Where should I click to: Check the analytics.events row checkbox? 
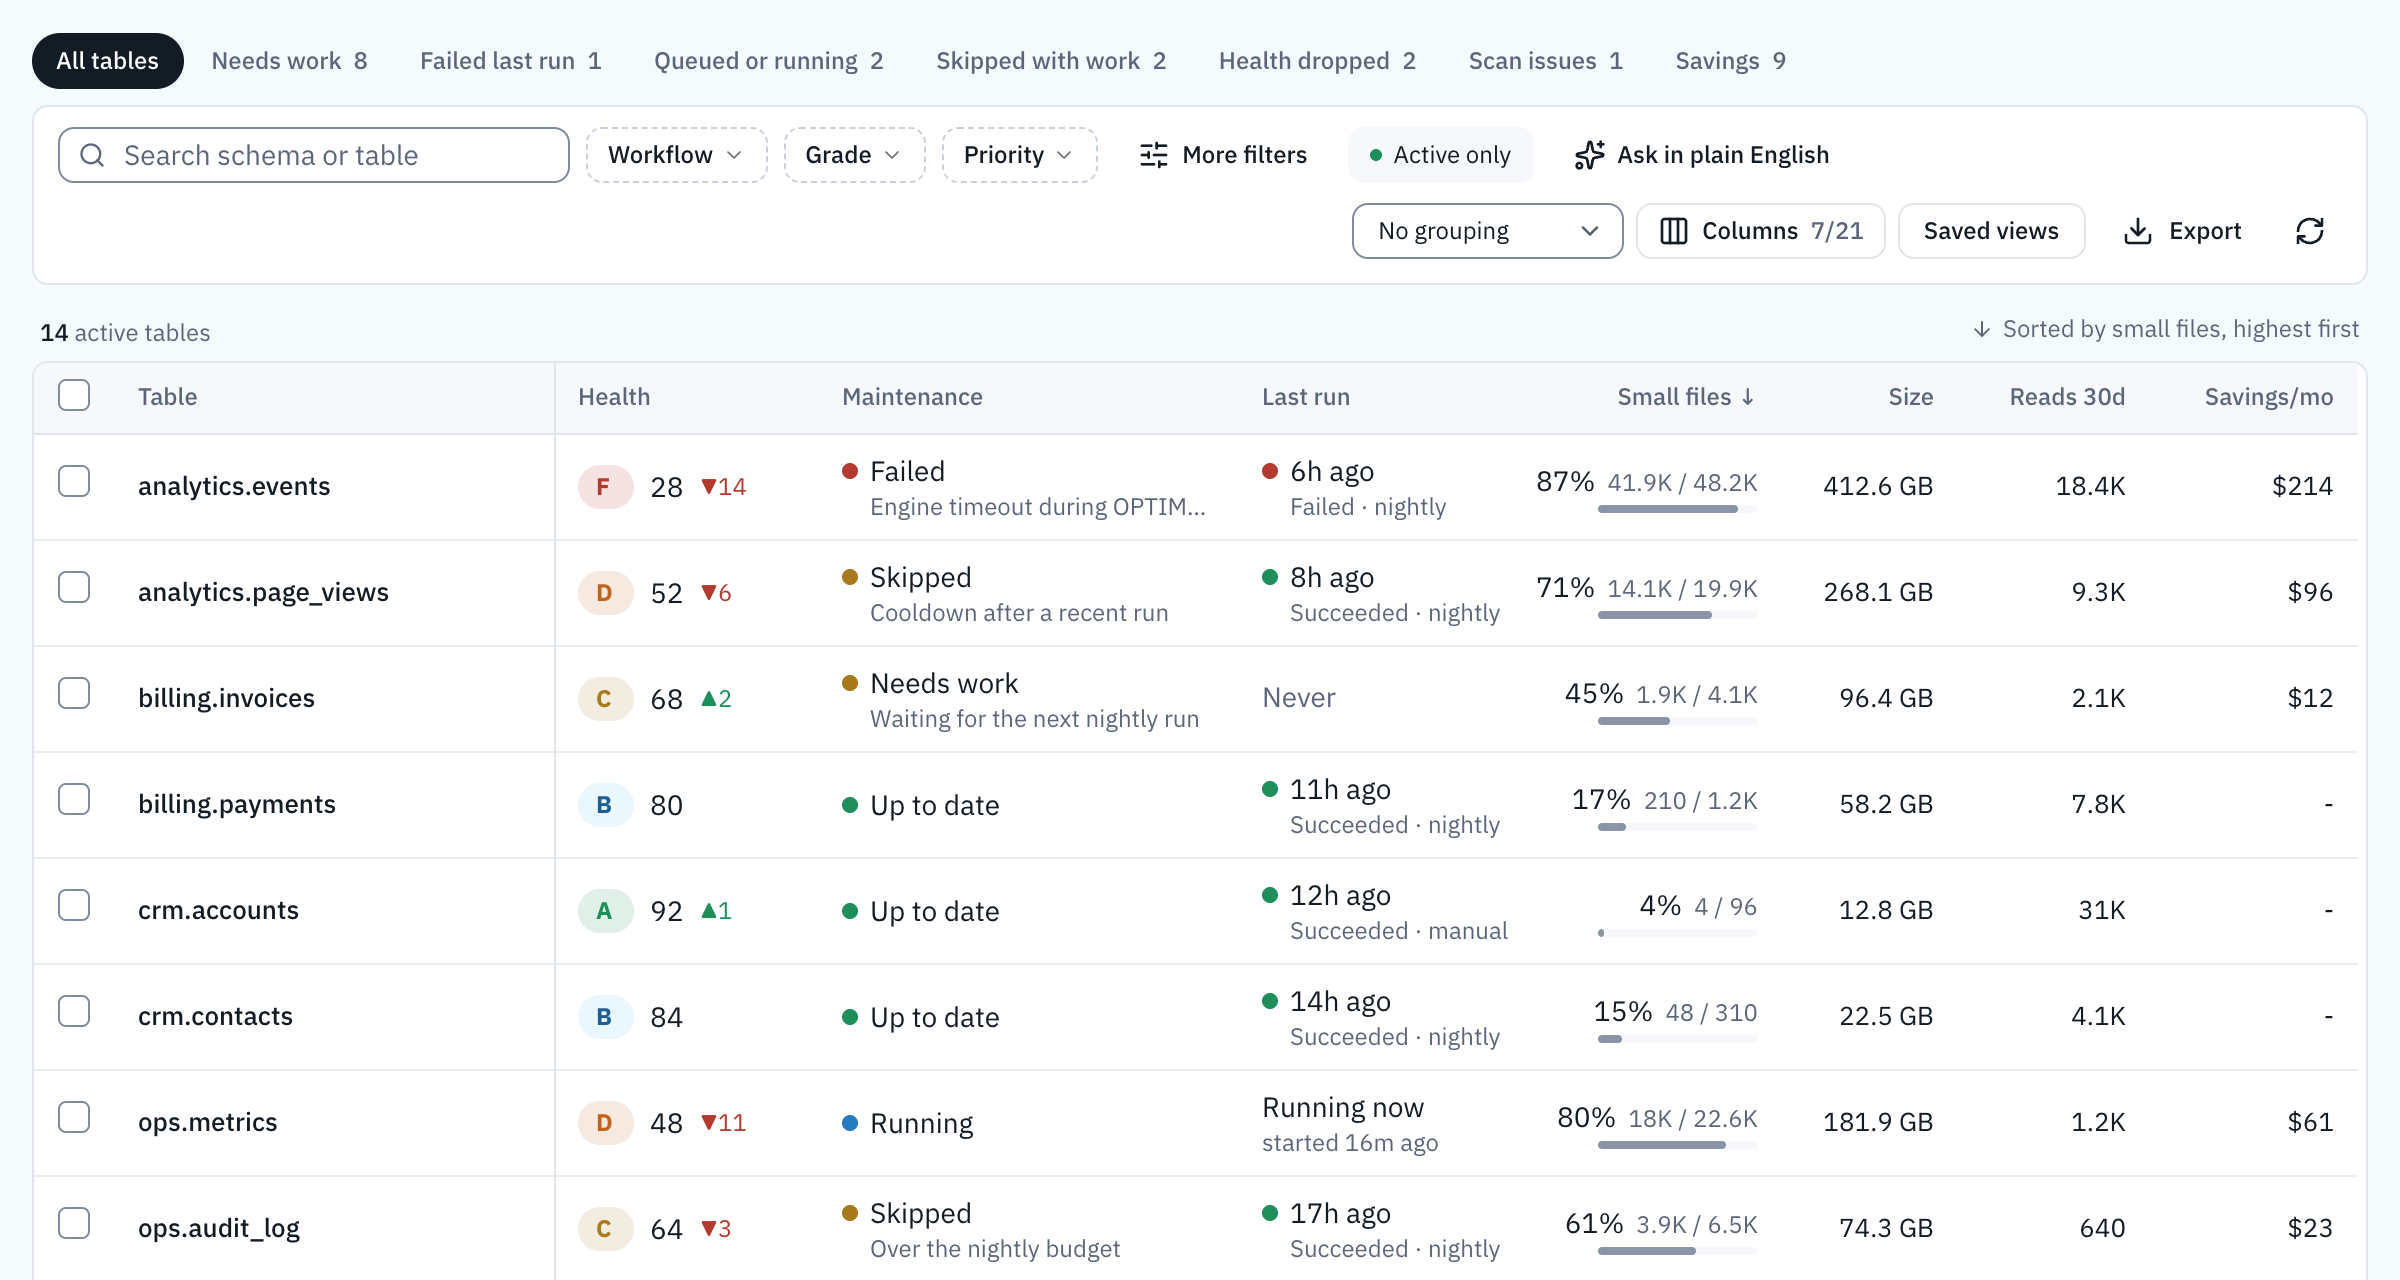[74, 481]
